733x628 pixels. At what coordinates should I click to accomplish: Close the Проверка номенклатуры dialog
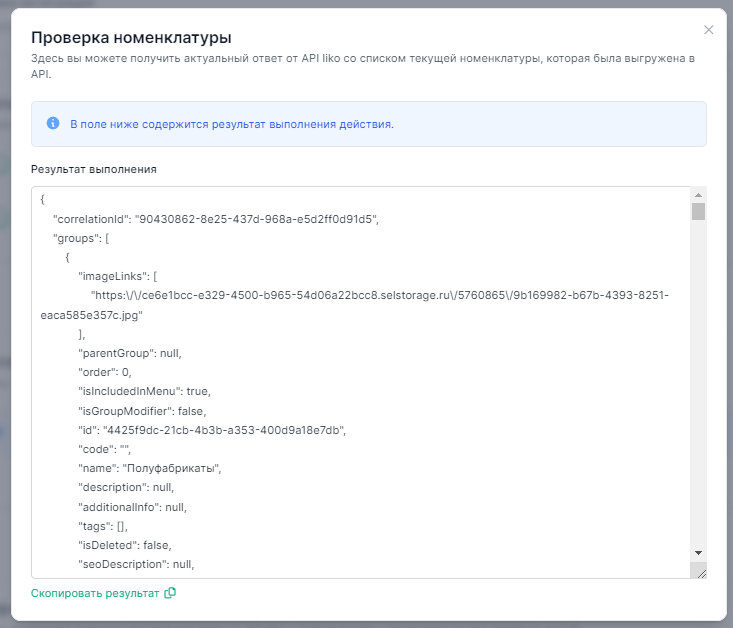[x=709, y=30]
